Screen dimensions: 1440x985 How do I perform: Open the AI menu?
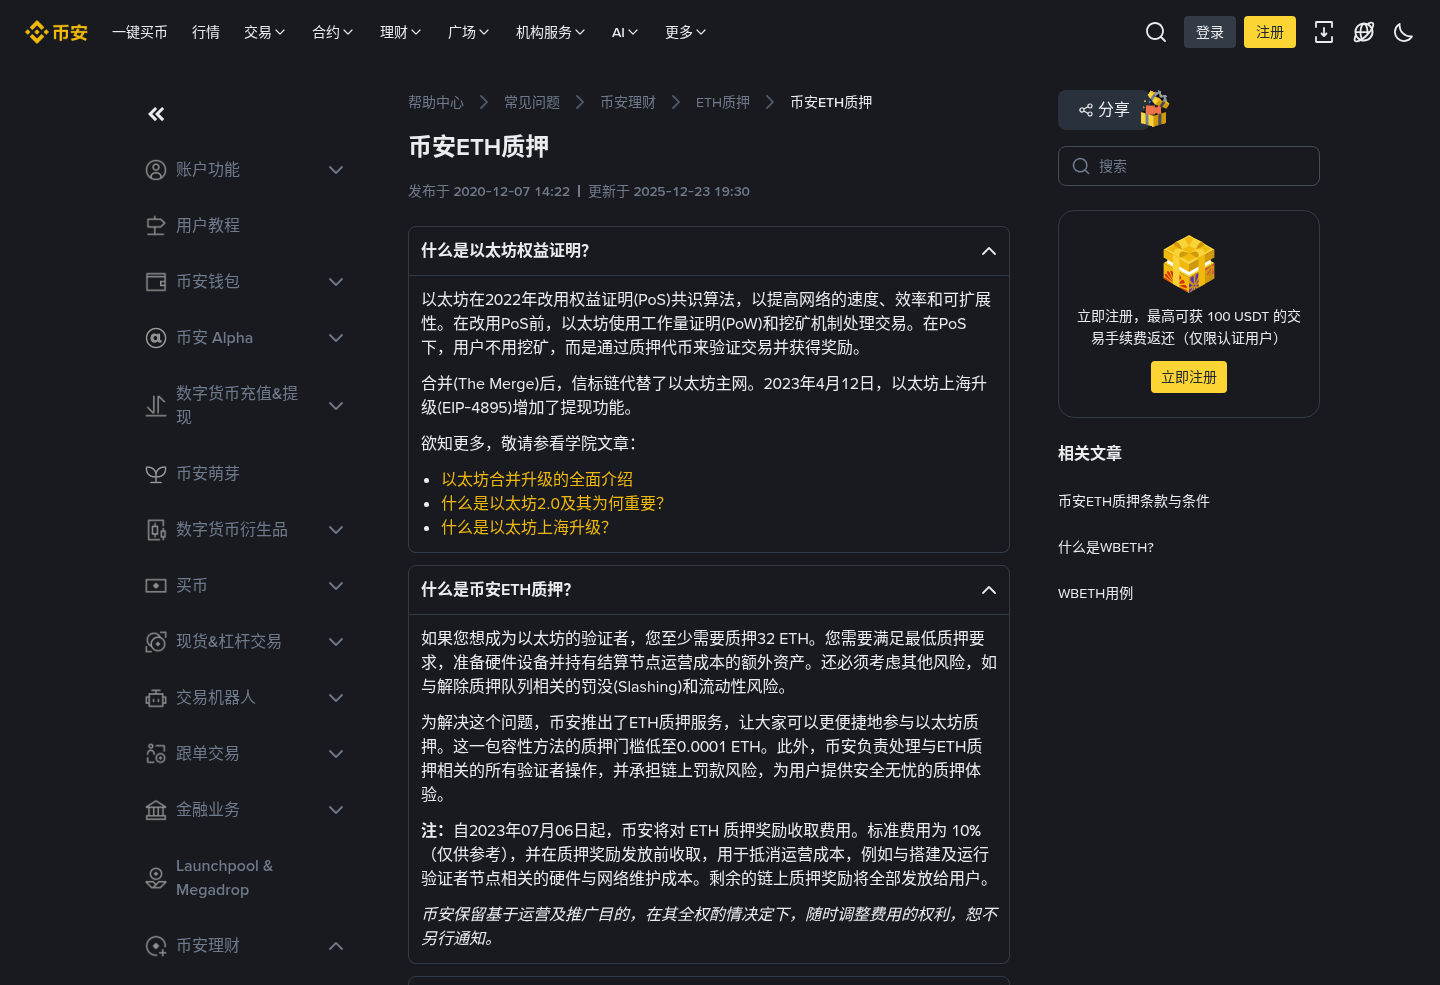[625, 32]
